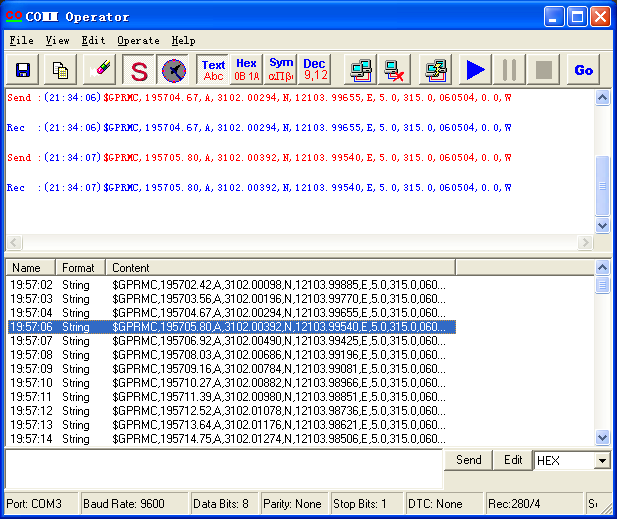Click the blue Rec line at 21:34:07
Screen dimensions: 617x519
(x=259, y=188)
